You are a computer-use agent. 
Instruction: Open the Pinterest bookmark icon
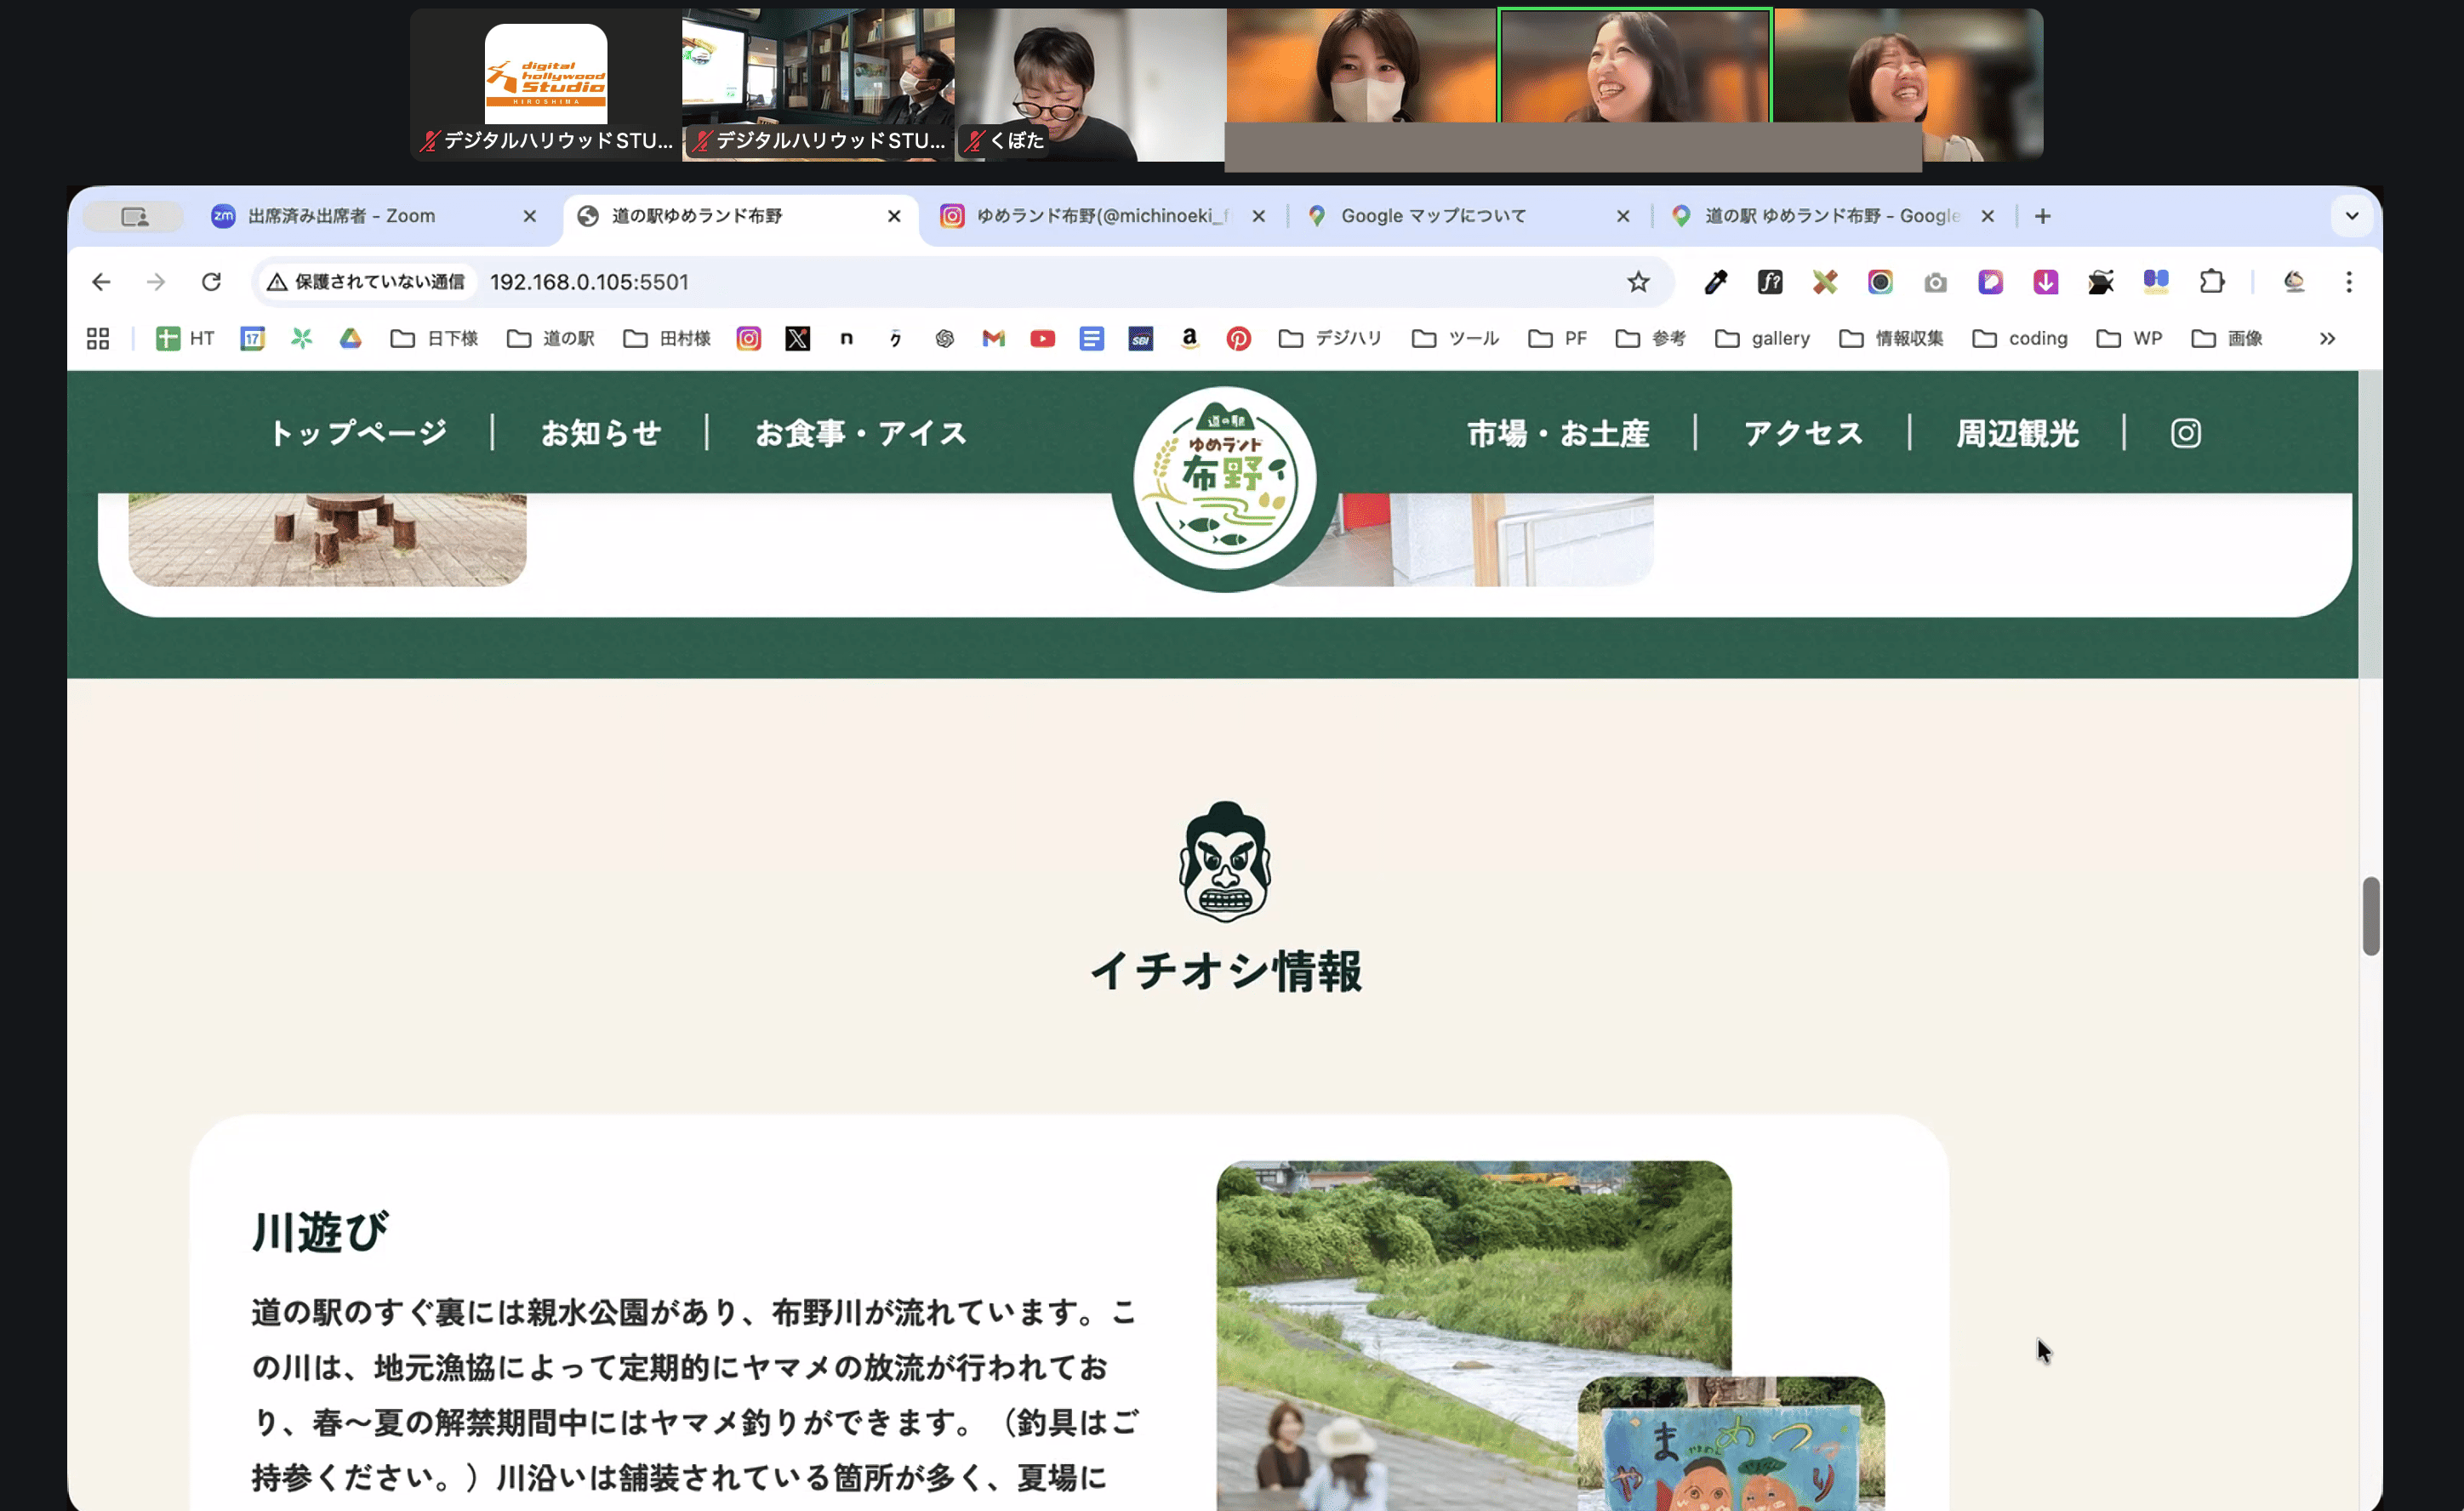click(x=1240, y=339)
